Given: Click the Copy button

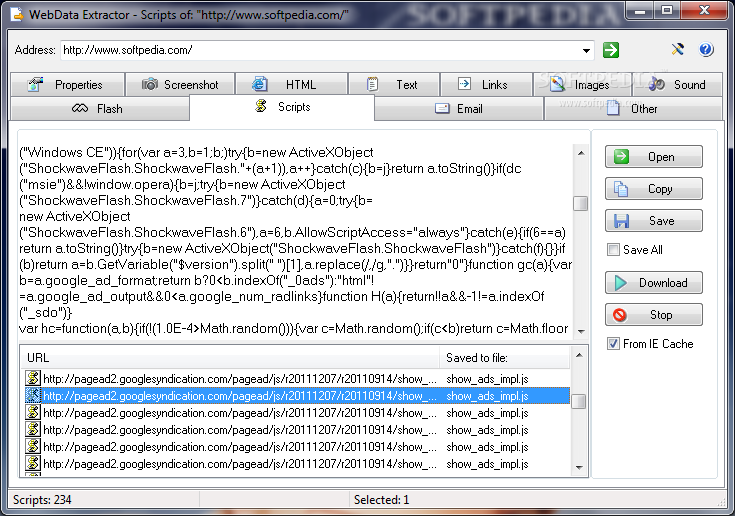Looking at the screenshot, I should tap(653, 188).
